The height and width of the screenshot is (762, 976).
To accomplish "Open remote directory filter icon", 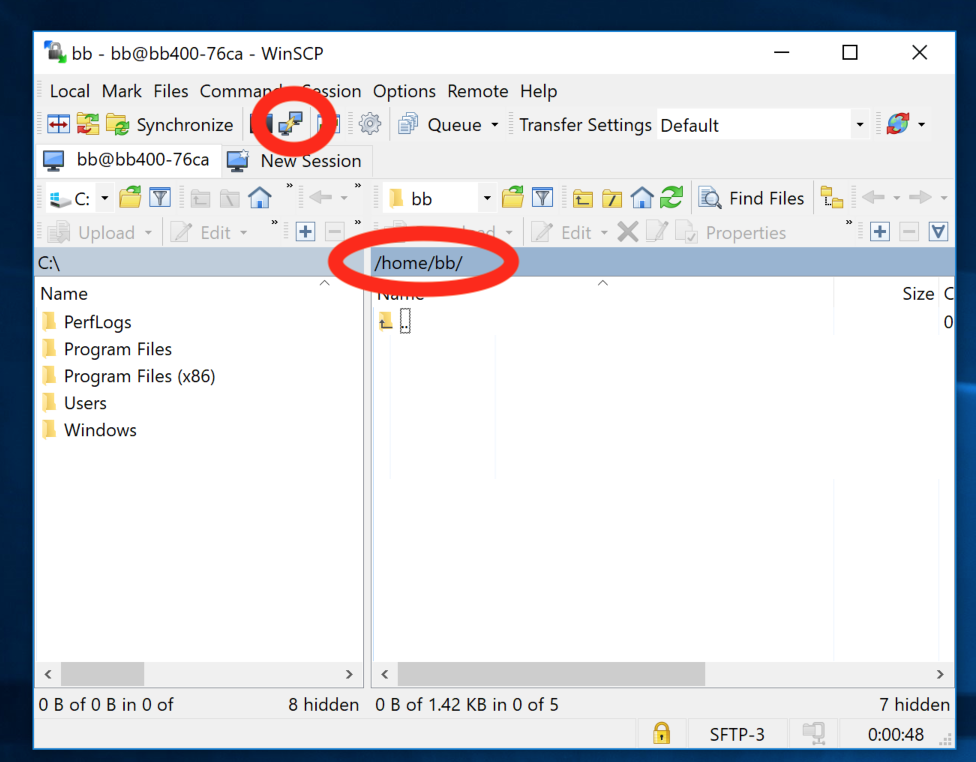I will [542, 198].
